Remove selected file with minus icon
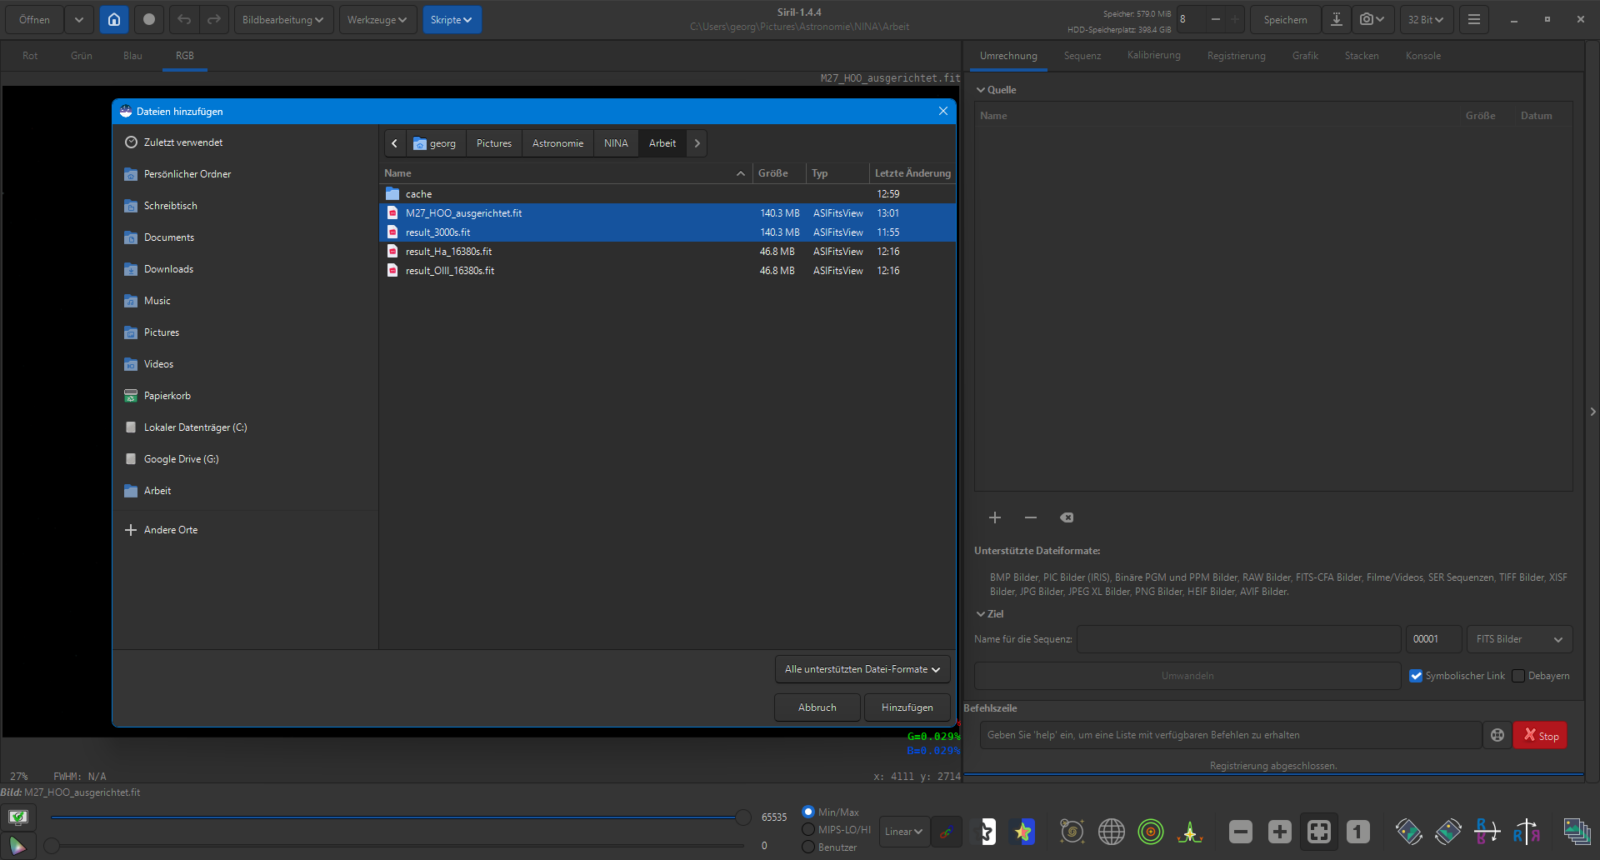This screenshot has width=1600, height=860. 1031,518
